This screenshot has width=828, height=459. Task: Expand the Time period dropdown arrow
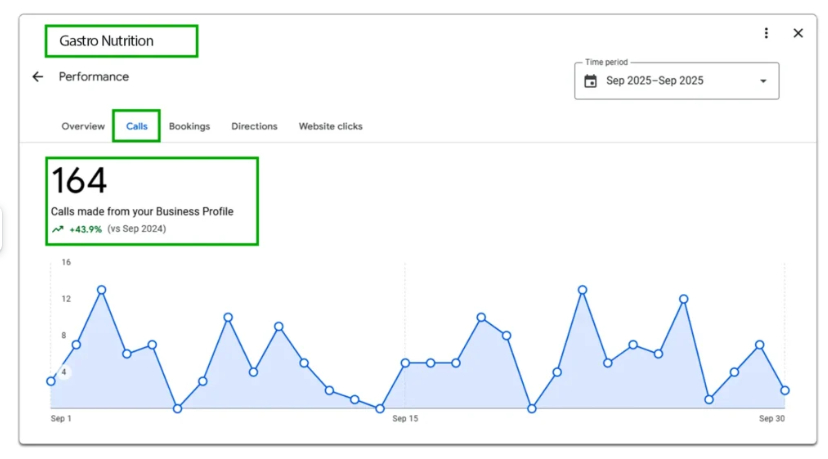point(763,81)
